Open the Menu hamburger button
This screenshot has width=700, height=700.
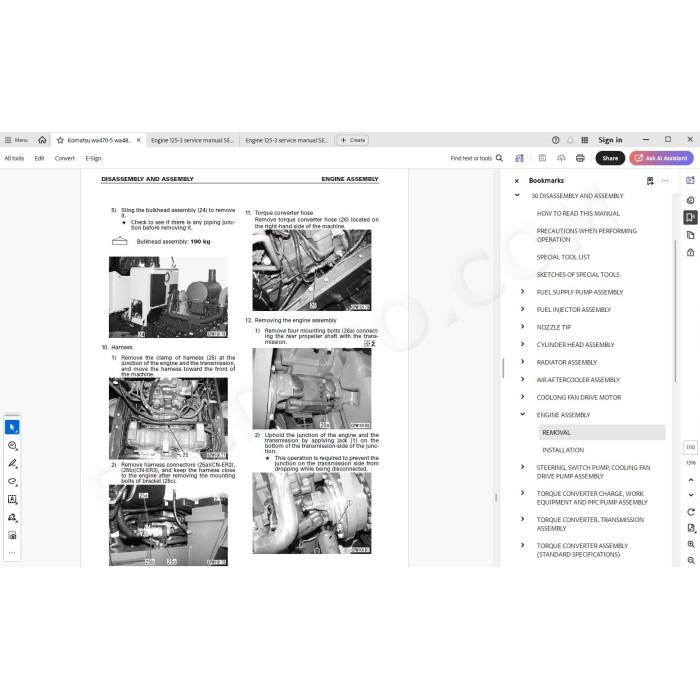click(x=16, y=140)
